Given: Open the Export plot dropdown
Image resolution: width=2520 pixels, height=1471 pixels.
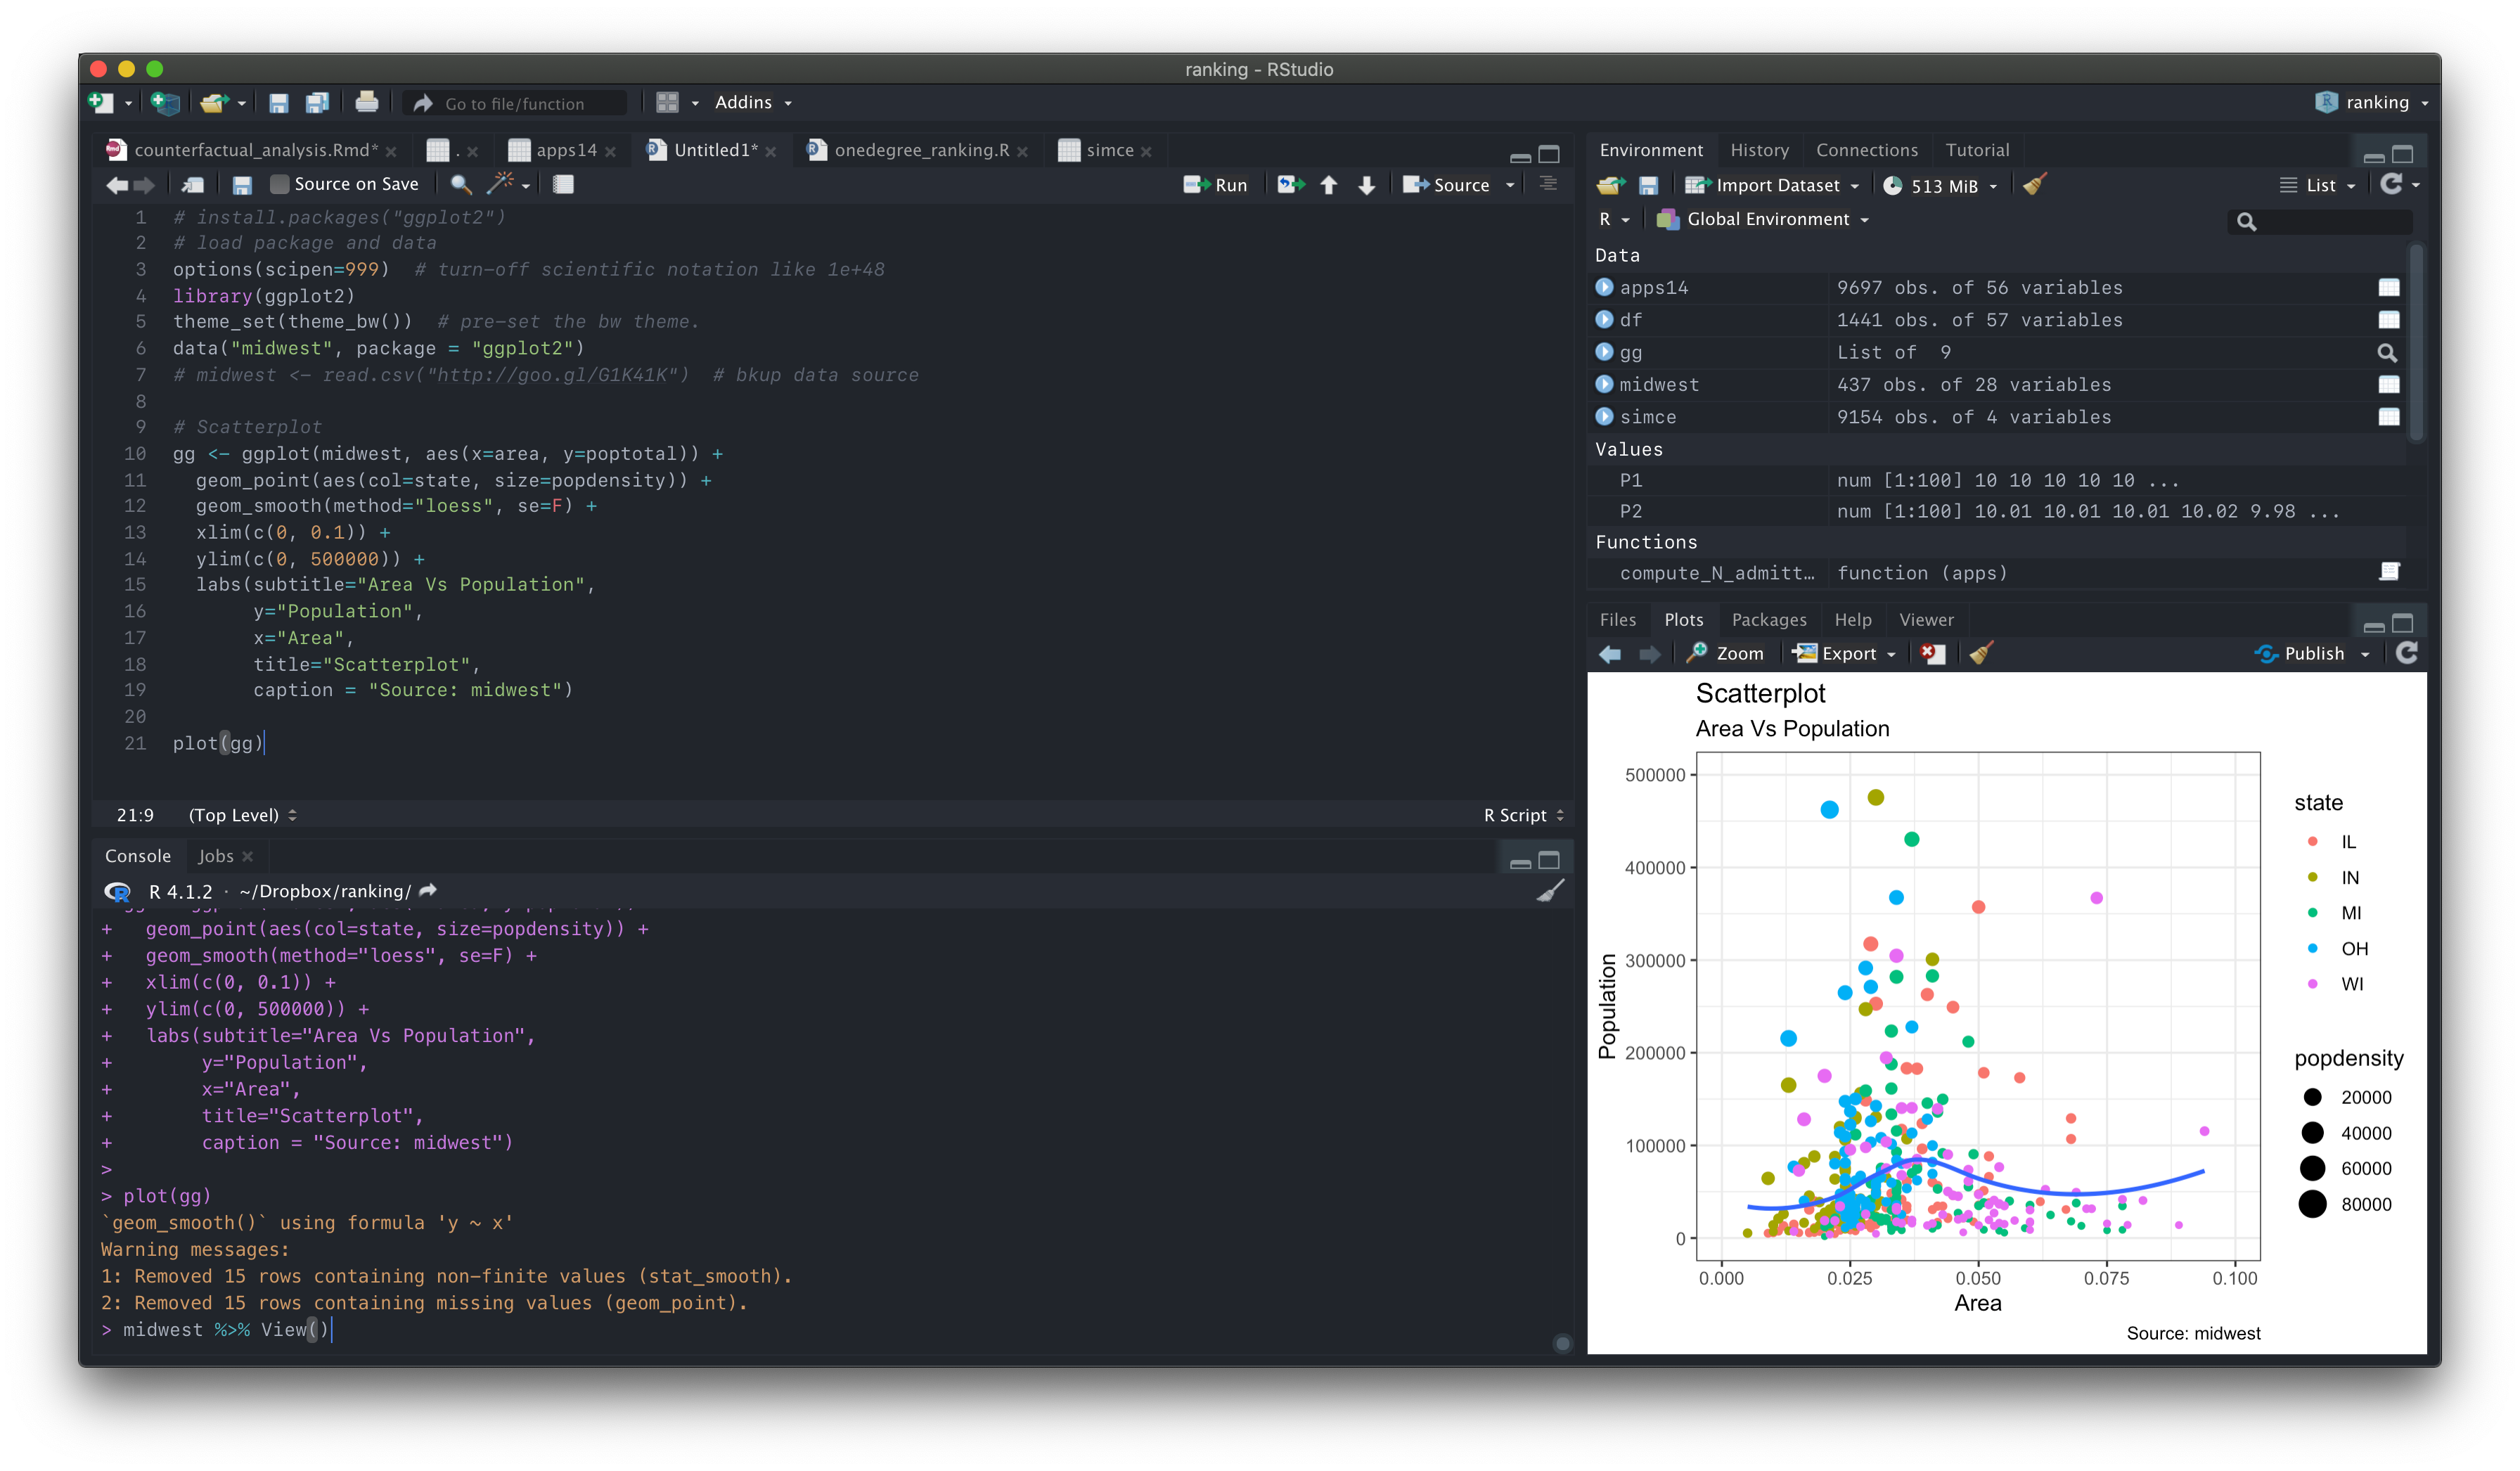Looking at the screenshot, I should tap(1845, 653).
